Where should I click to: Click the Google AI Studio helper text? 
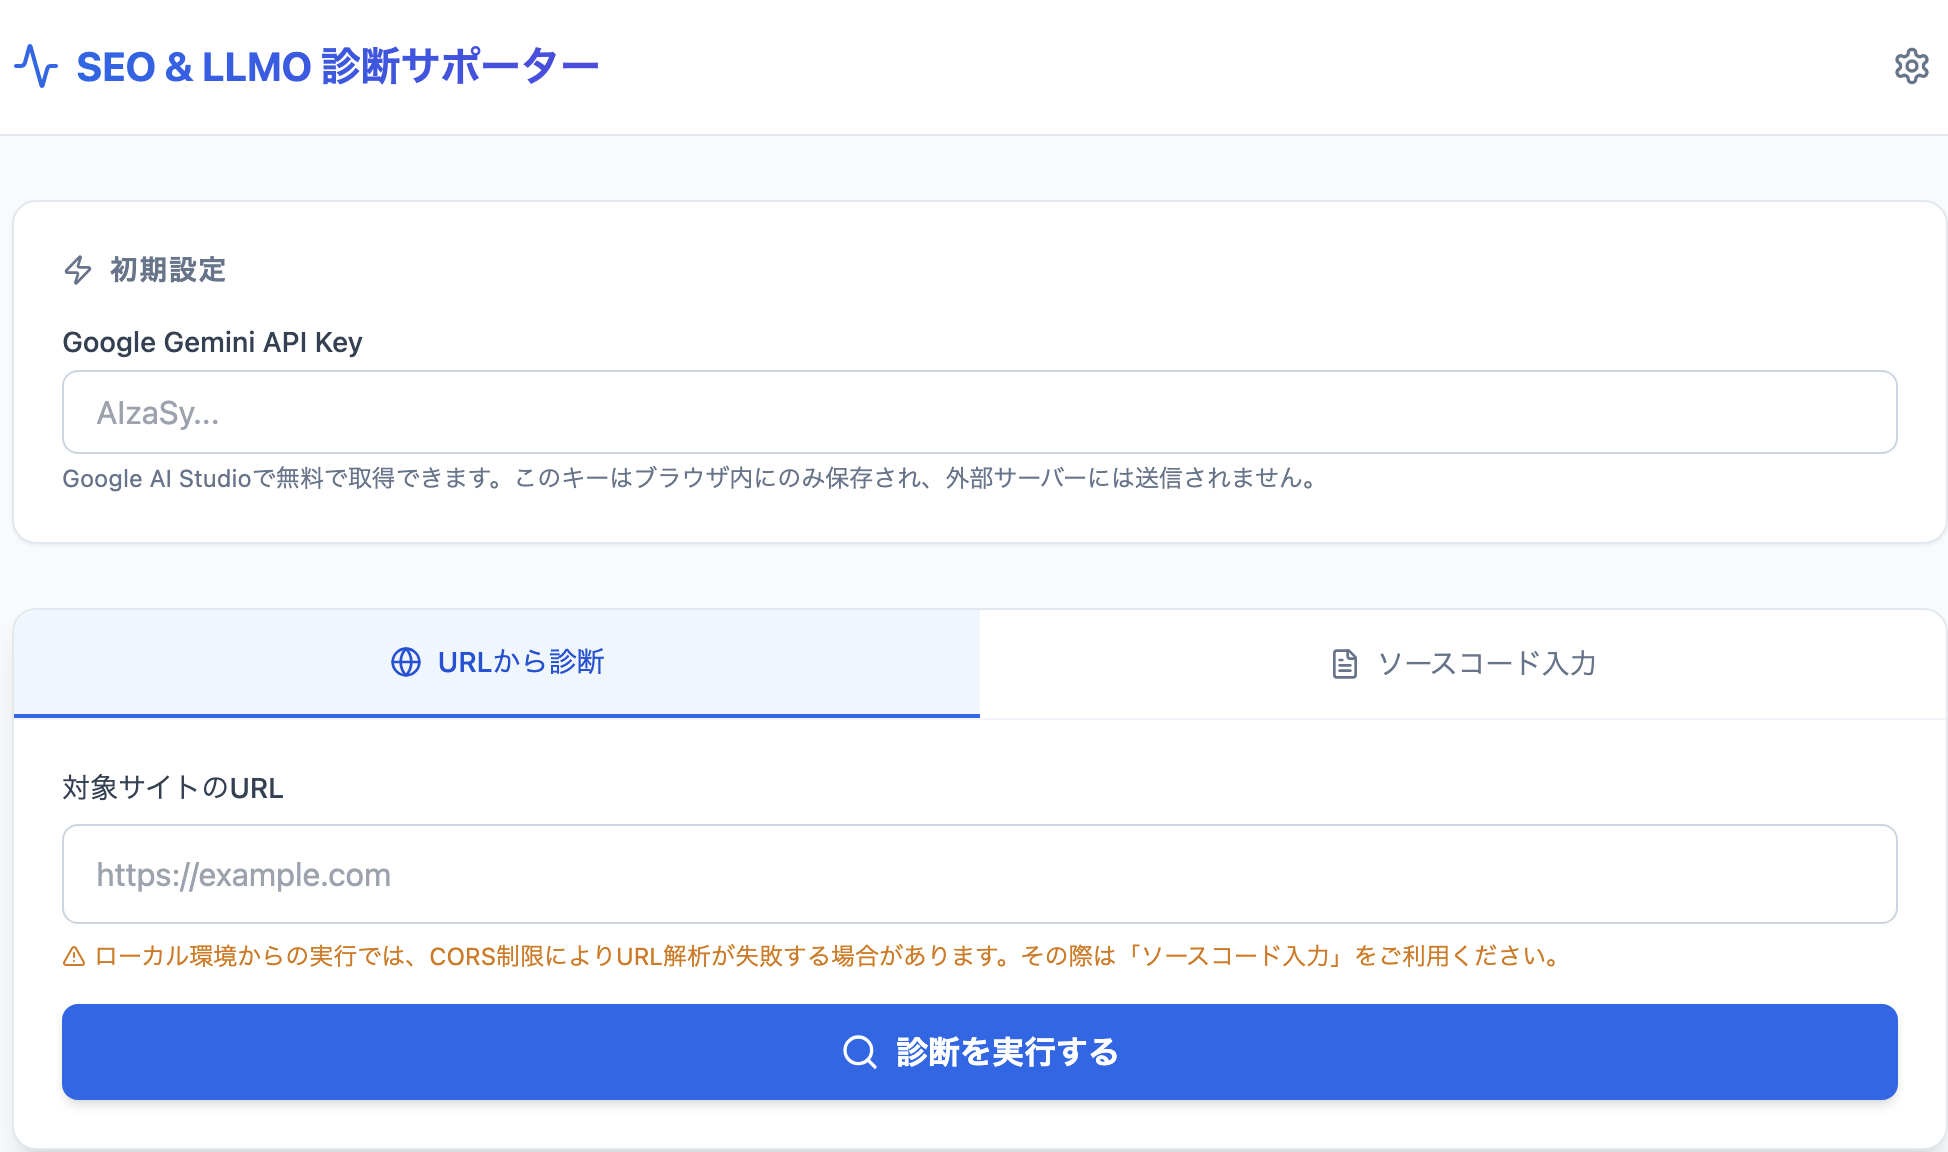[x=690, y=479]
